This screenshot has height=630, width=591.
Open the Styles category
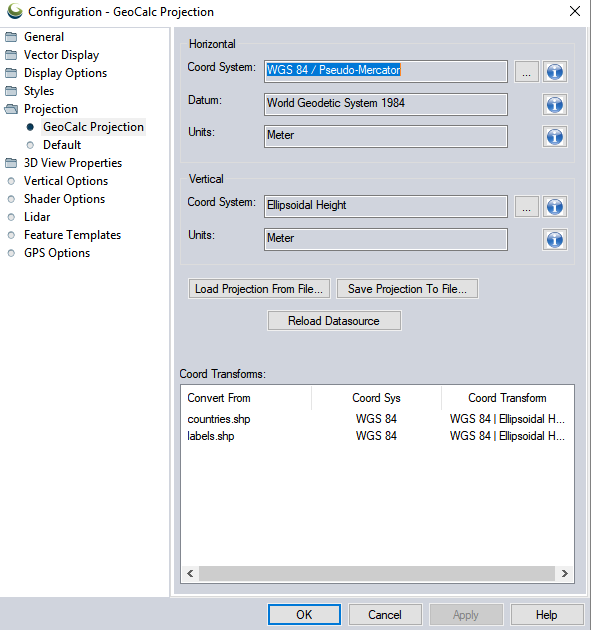tap(39, 91)
